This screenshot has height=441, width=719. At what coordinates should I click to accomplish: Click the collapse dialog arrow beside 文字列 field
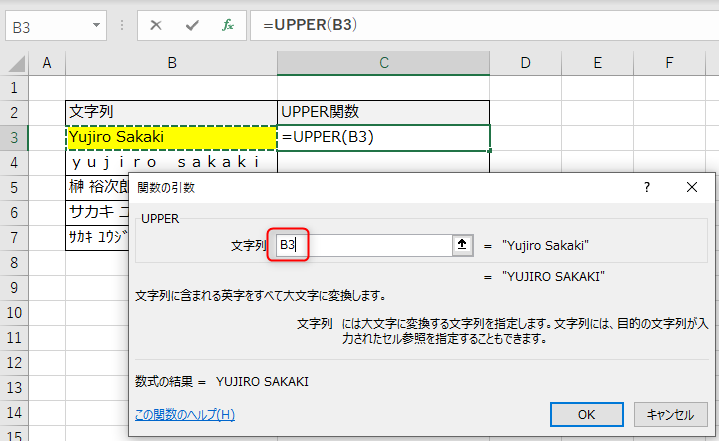(x=461, y=244)
